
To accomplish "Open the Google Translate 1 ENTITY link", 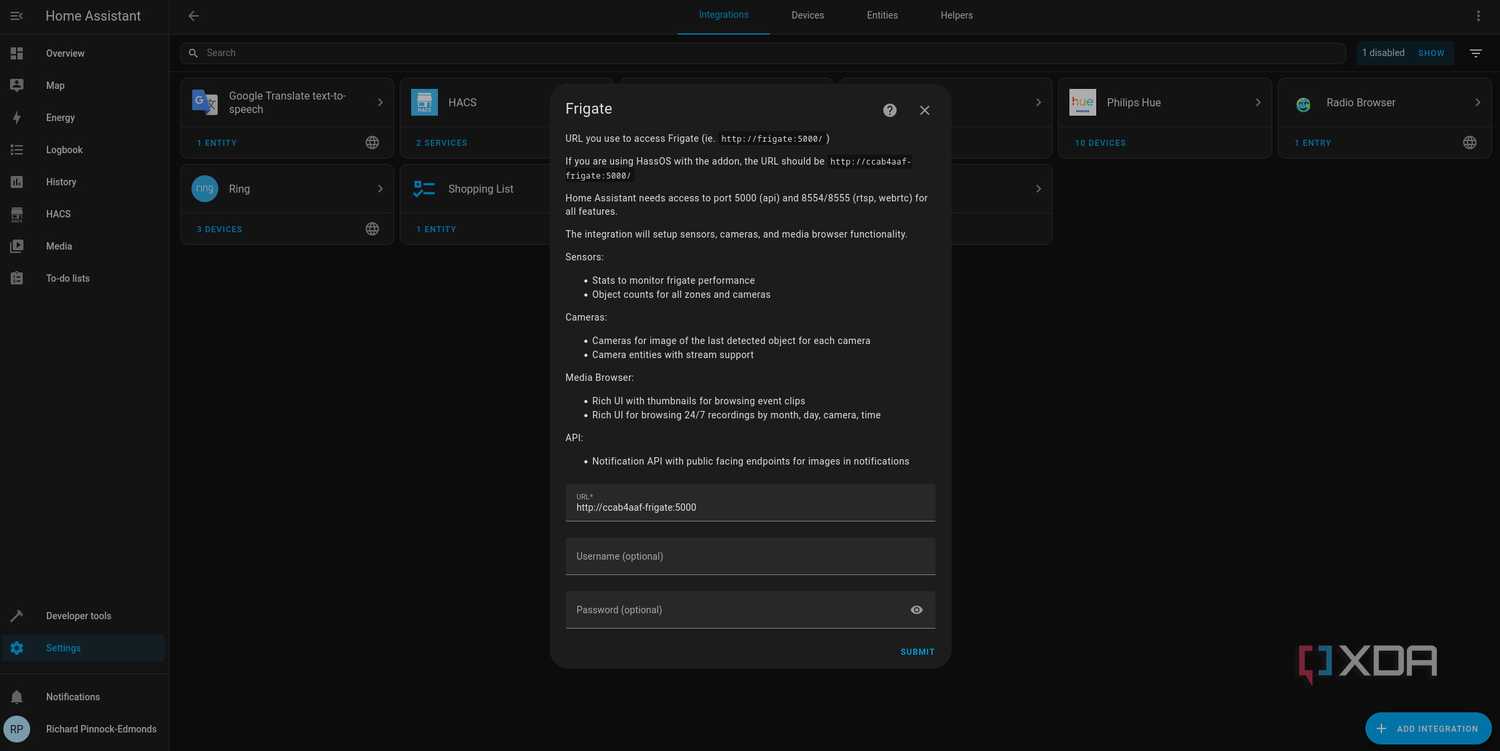I will pyautogui.click(x=217, y=143).
